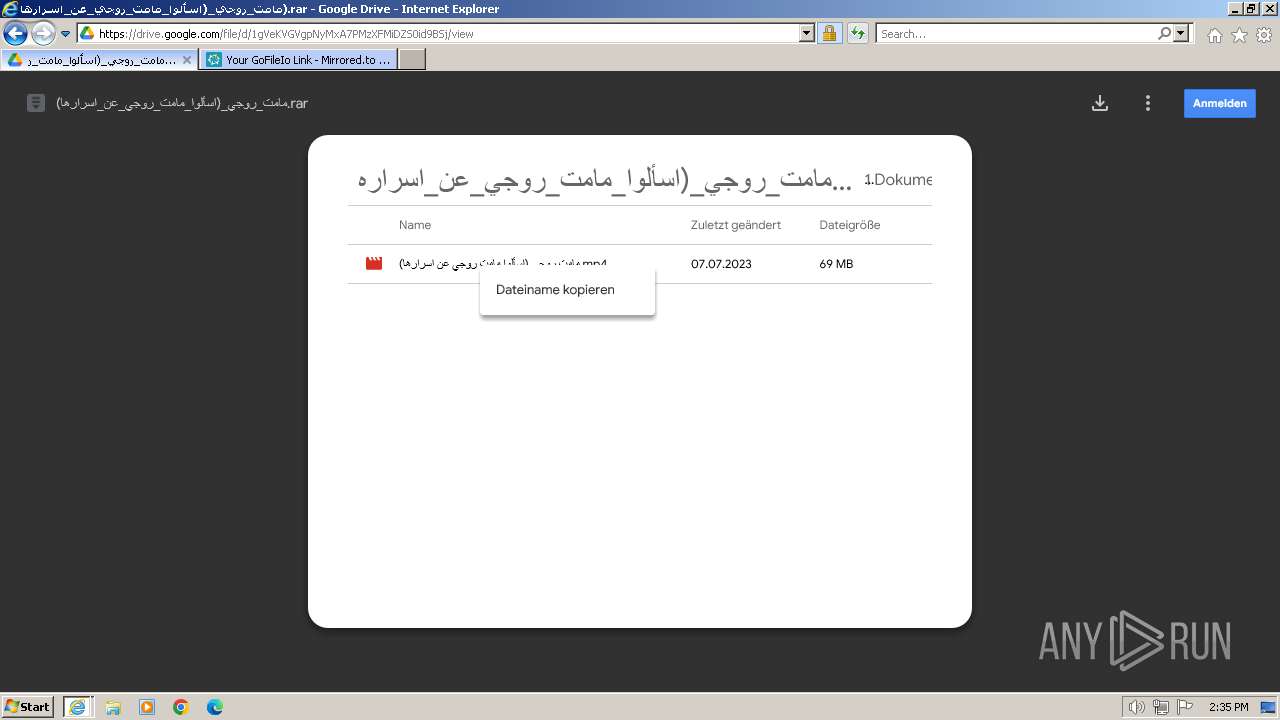Click the Anmelden sign-in button
The image size is (1280, 720).
[1219, 103]
